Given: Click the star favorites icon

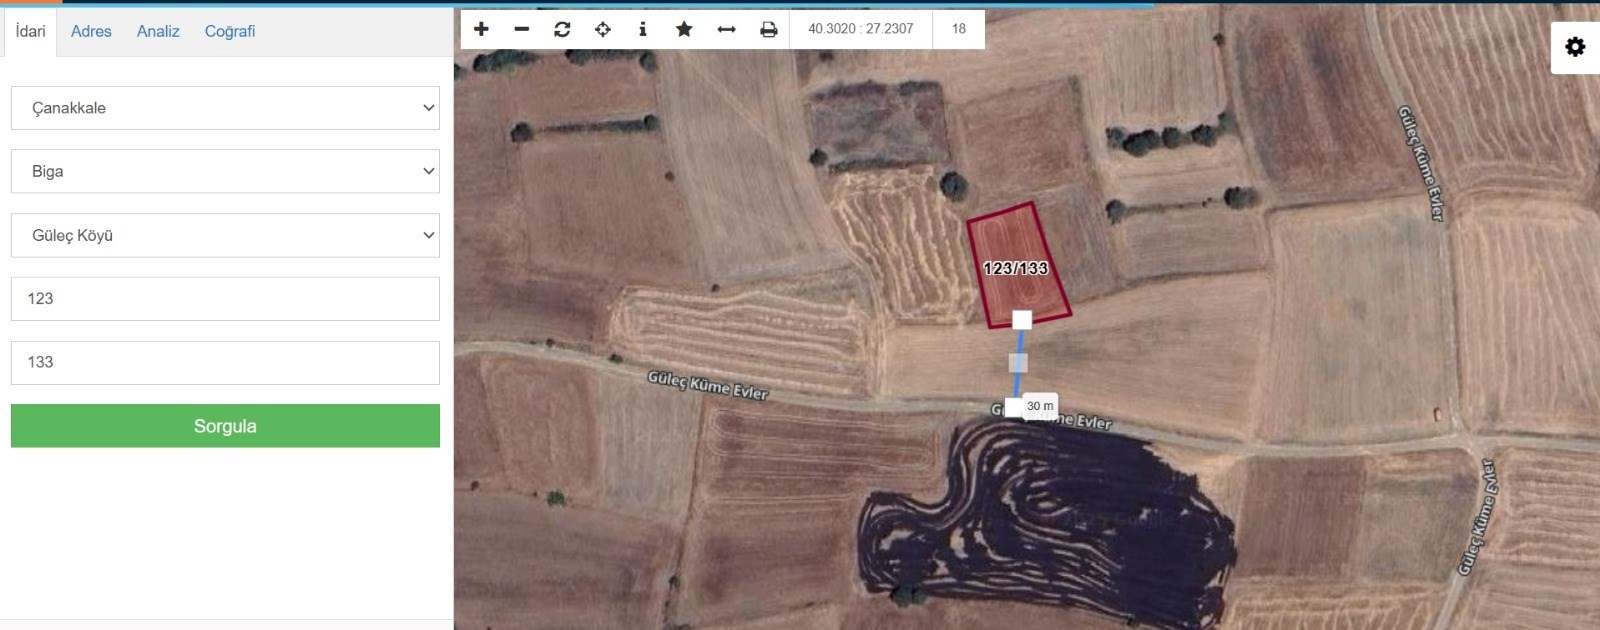Looking at the screenshot, I should pos(684,29).
